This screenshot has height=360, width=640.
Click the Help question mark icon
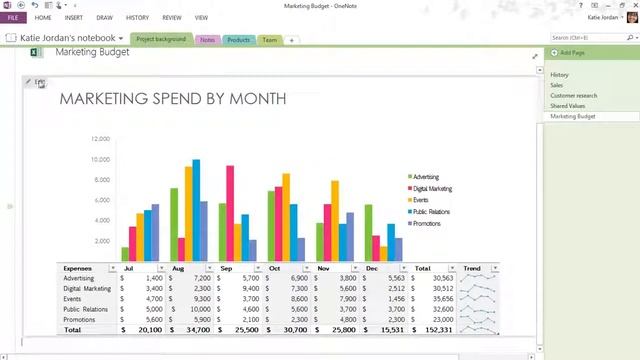click(x=581, y=5)
